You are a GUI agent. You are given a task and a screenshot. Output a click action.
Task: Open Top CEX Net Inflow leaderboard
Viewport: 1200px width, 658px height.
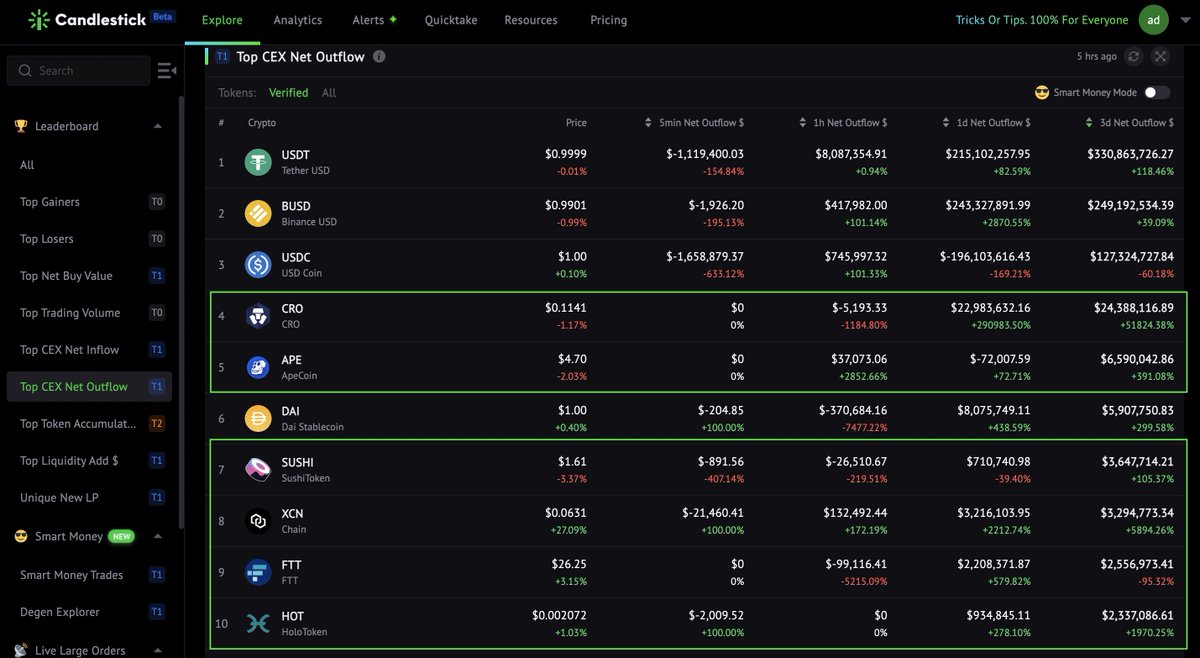click(70, 349)
